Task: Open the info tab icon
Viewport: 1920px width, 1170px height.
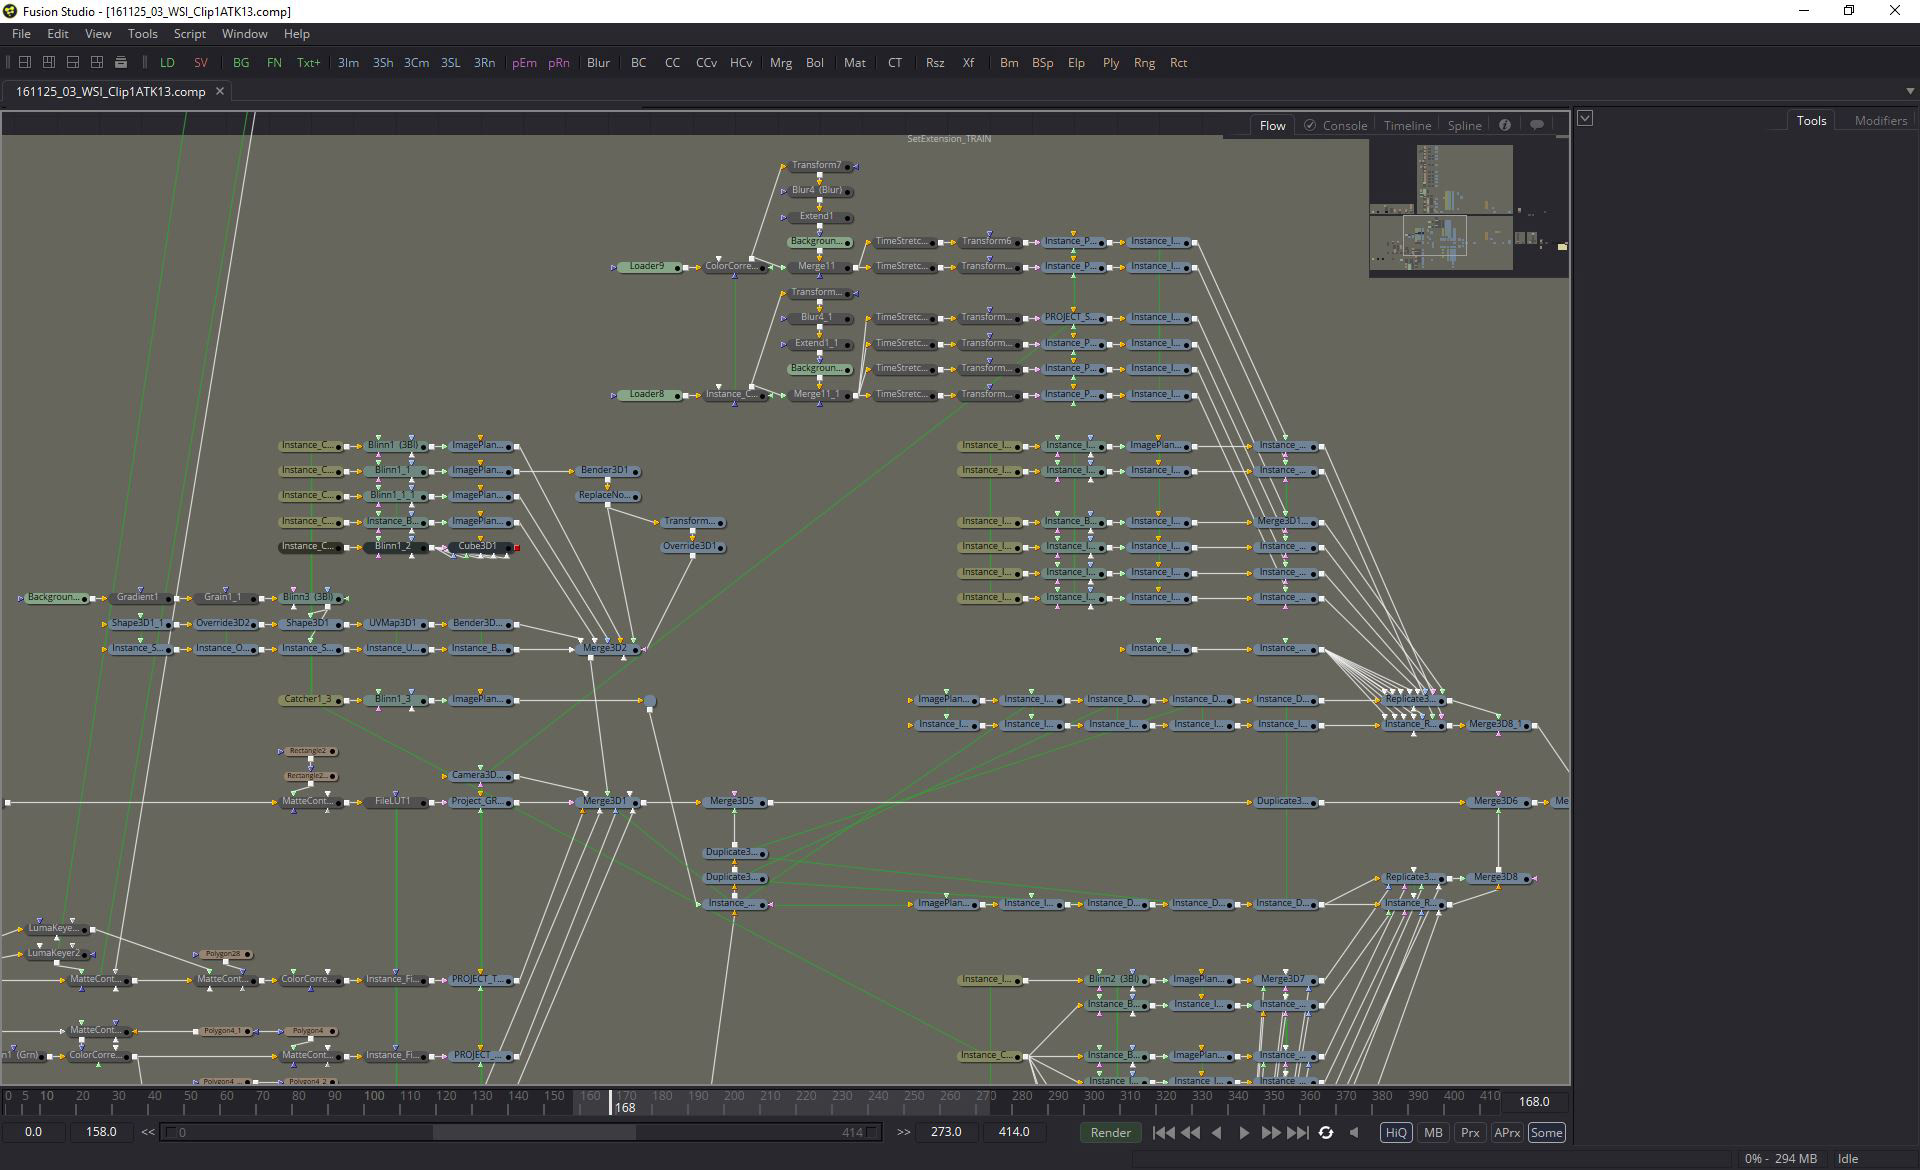Action: [x=1505, y=125]
